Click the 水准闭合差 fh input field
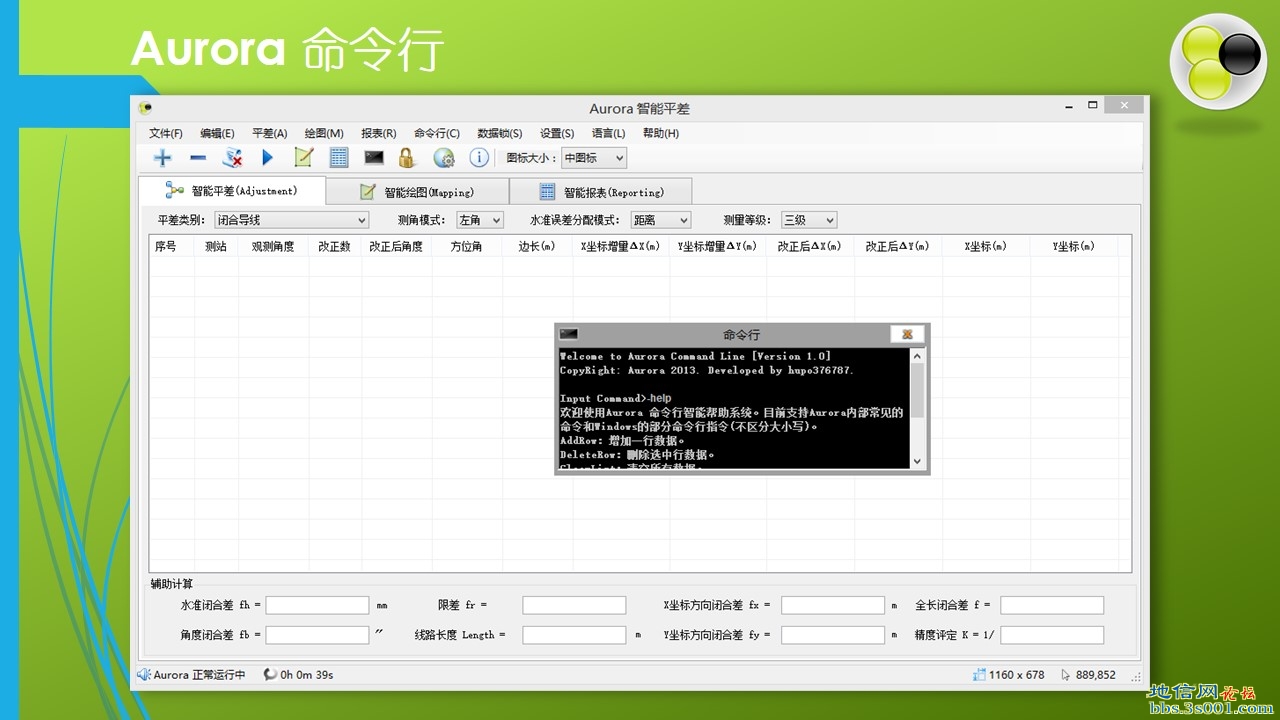The image size is (1280, 720). tap(318, 605)
